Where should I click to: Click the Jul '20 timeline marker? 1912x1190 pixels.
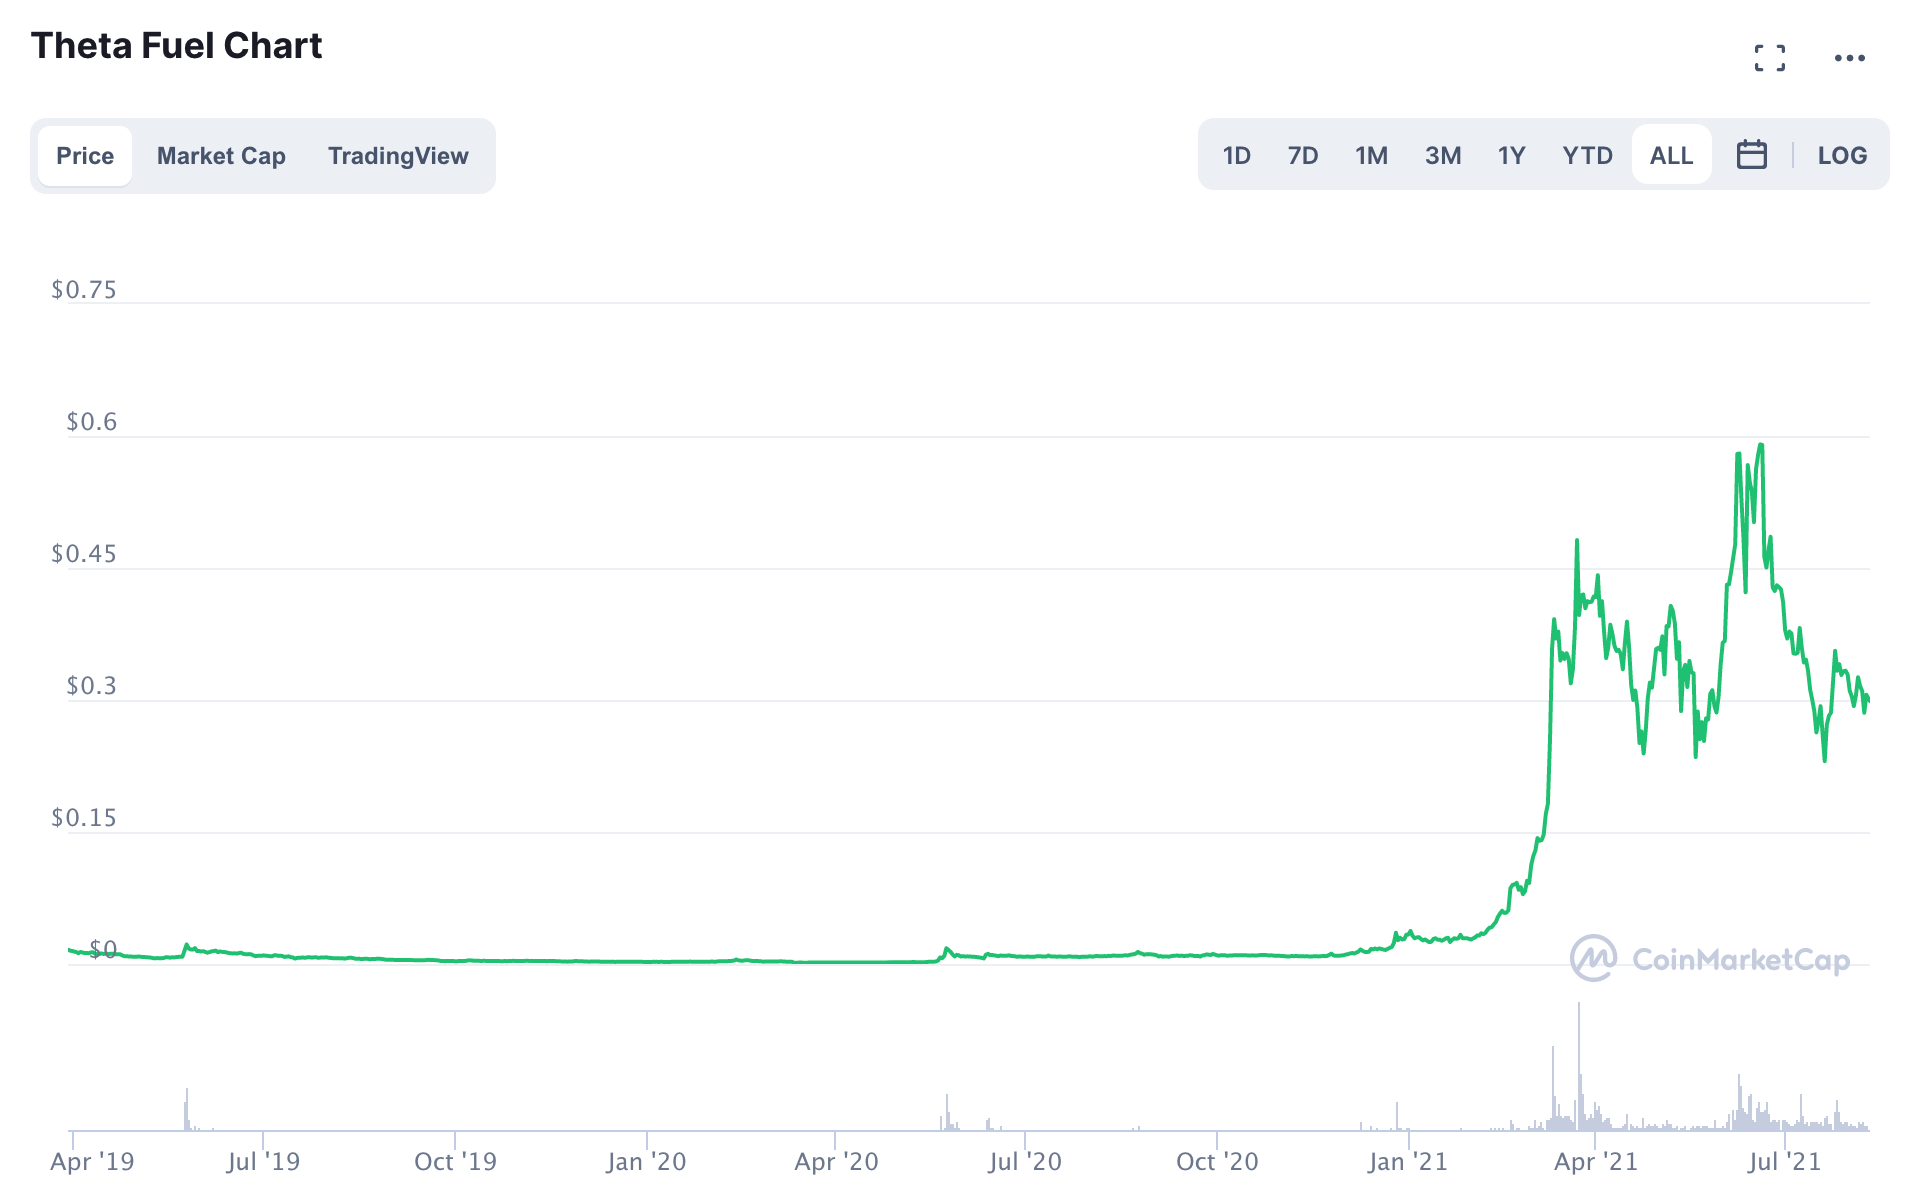1025,1161
